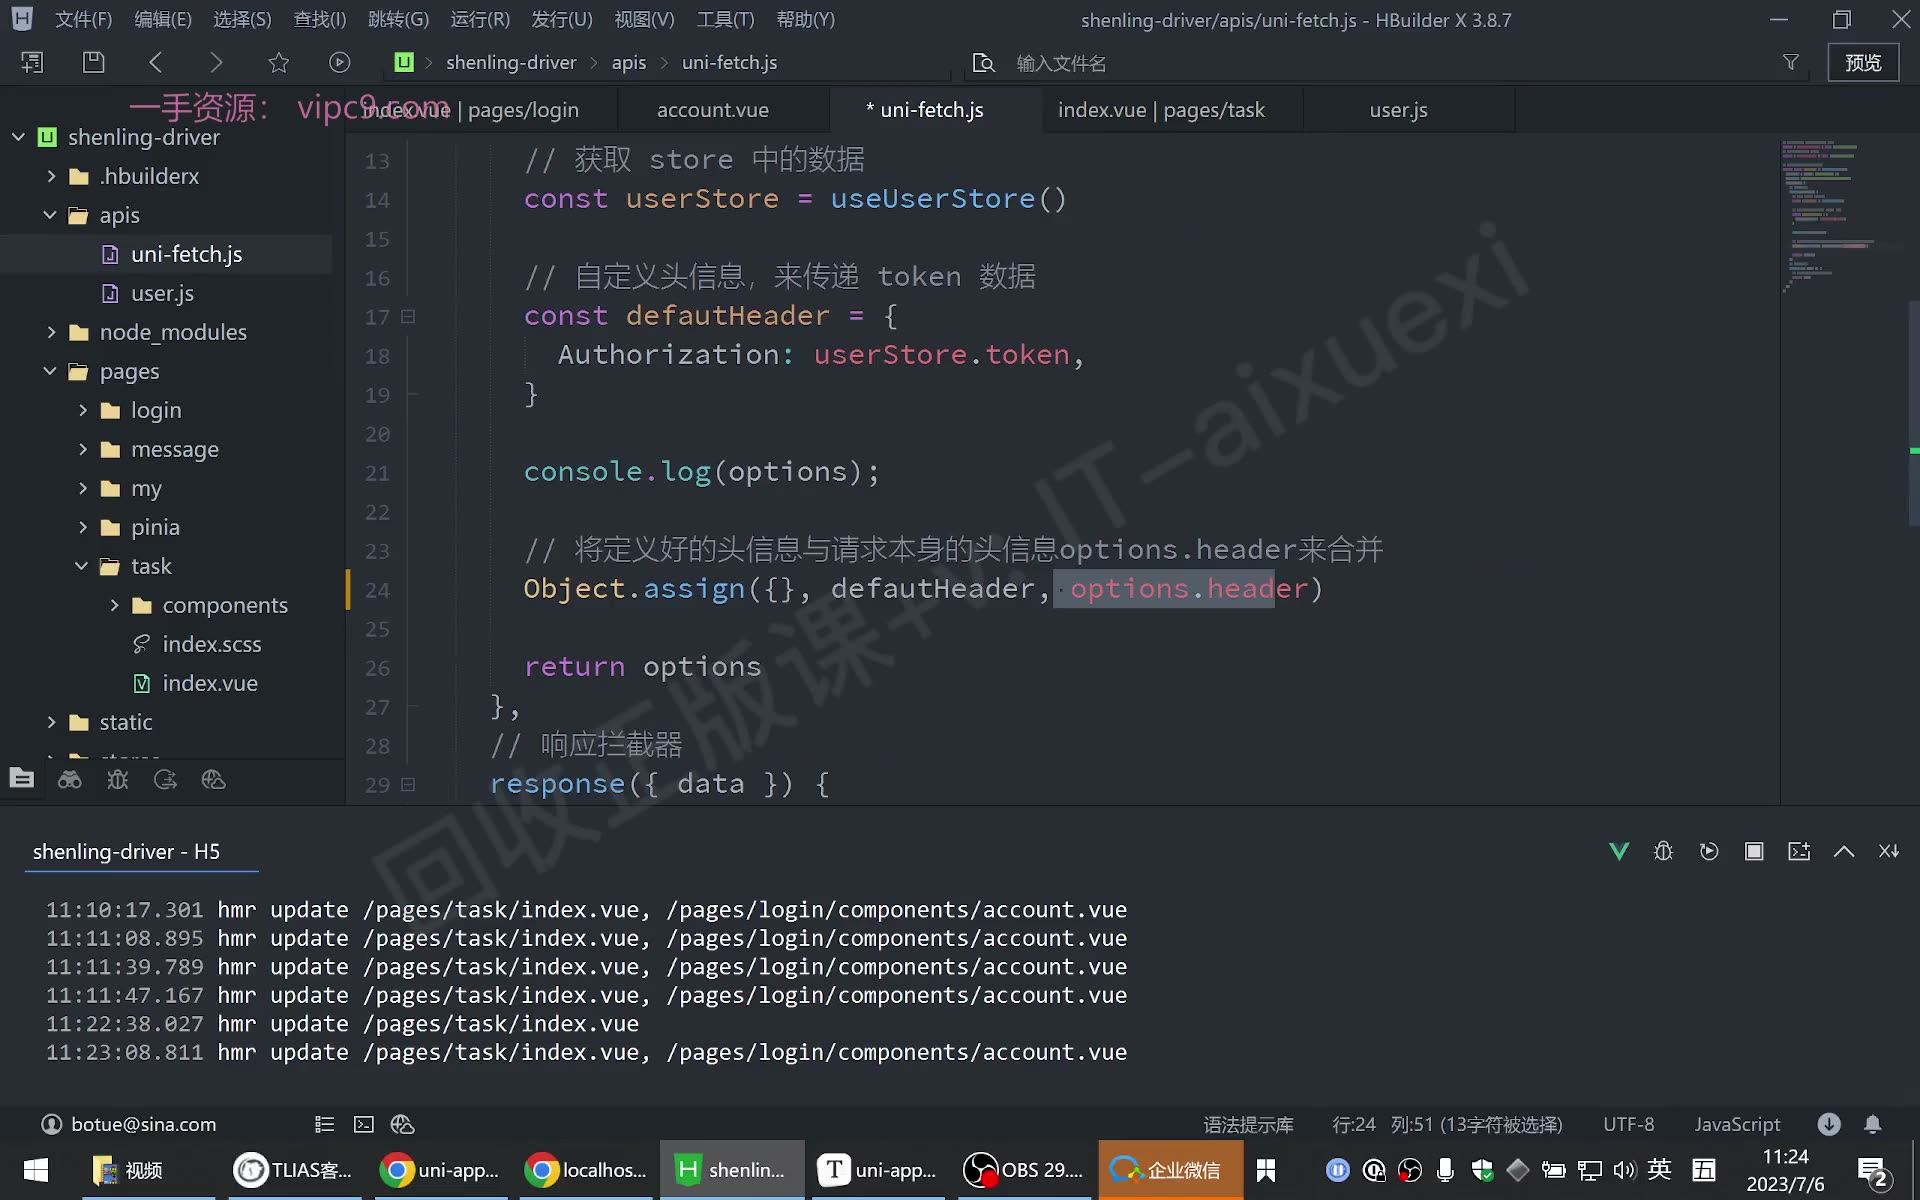Click the notification bell in status bar

[1872, 1124]
